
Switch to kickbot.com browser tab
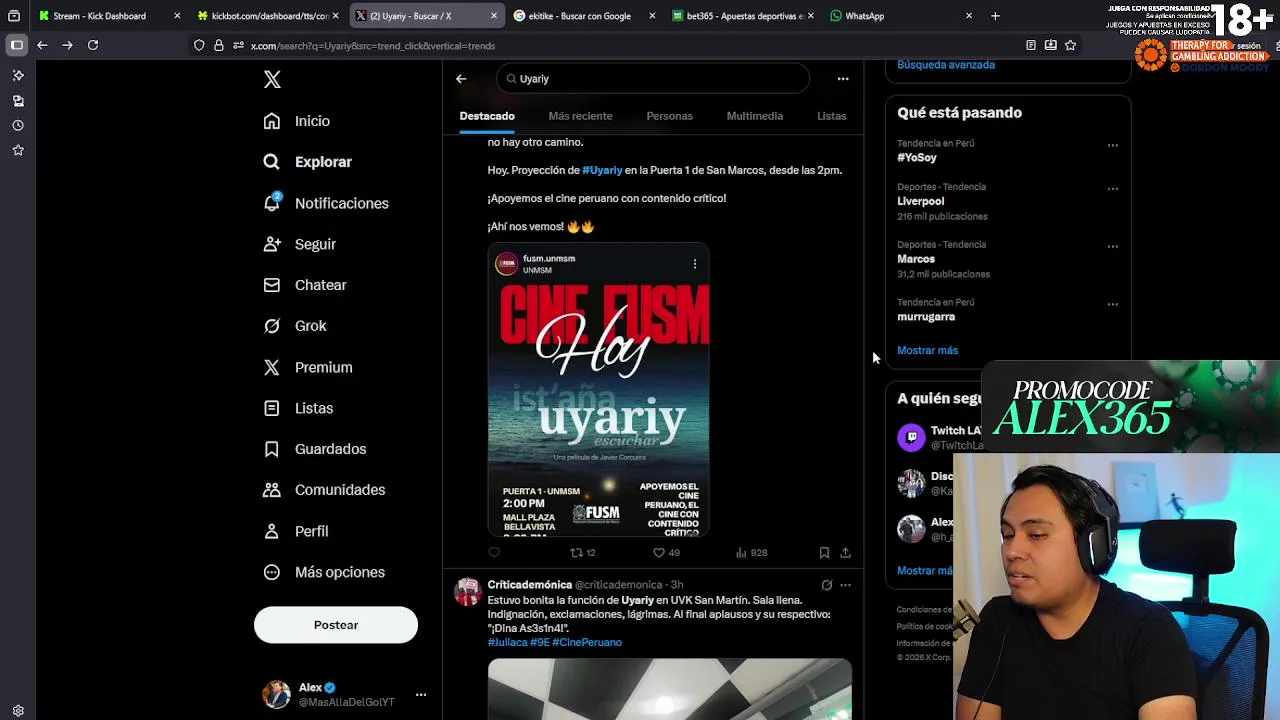(x=268, y=16)
